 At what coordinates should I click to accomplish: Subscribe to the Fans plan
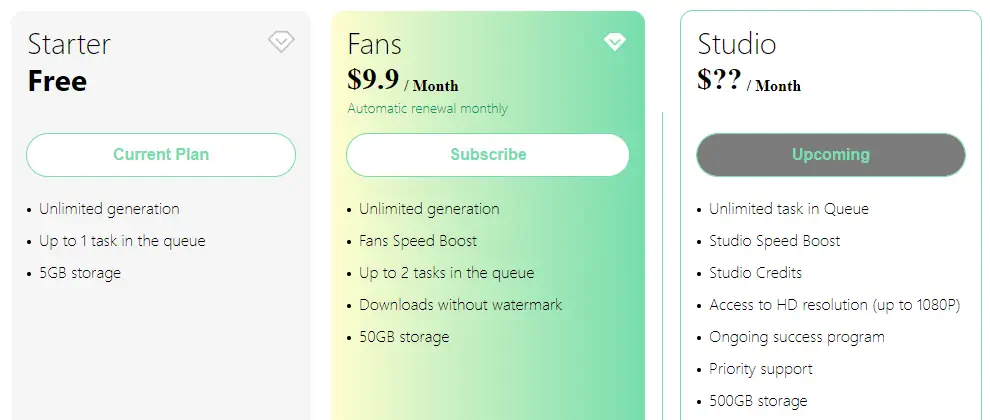[487, 155]
